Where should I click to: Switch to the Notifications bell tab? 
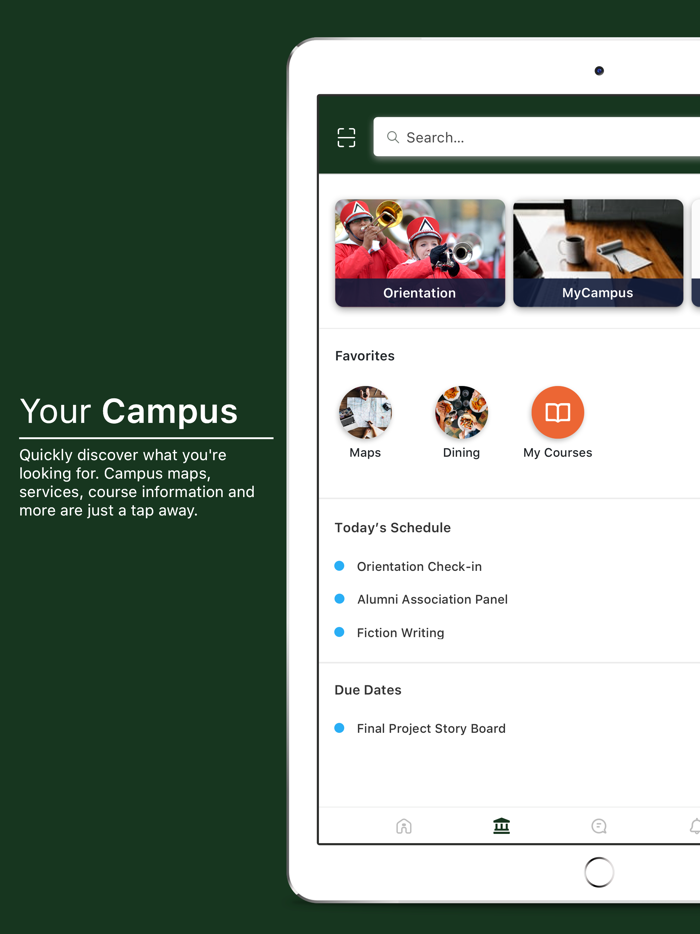695,826
